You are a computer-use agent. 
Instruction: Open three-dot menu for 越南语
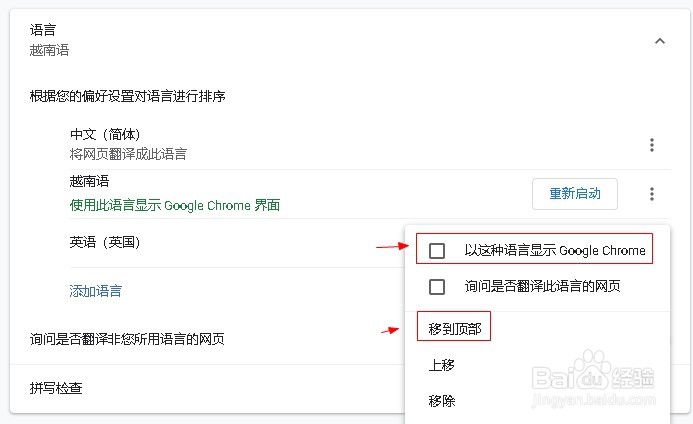(x=651, y=194)
